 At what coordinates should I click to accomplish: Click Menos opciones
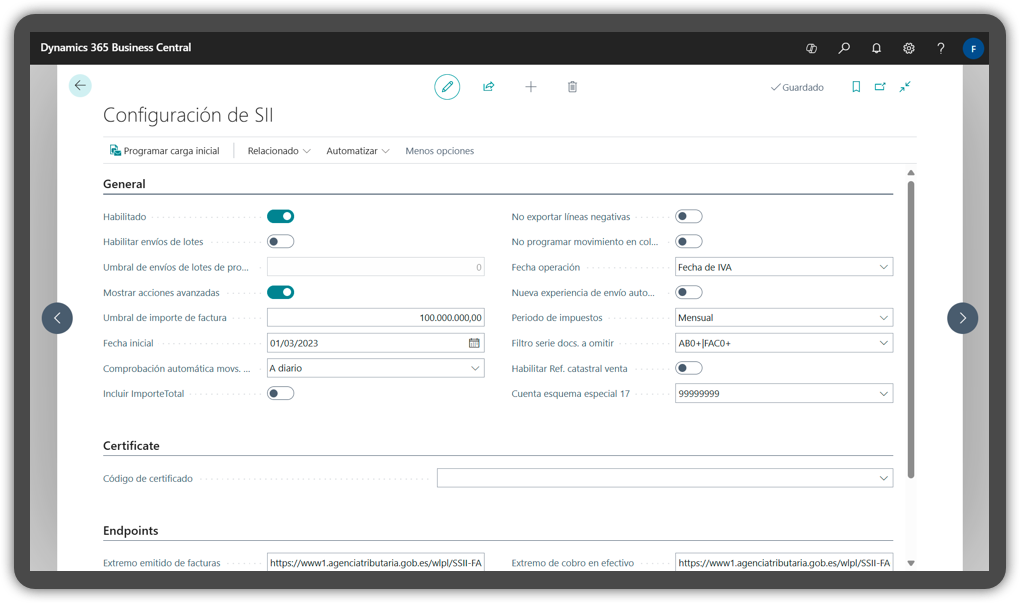pos(440,151)
